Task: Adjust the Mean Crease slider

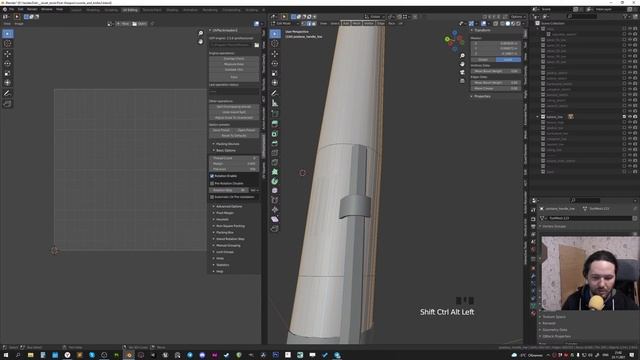Action: click(x=496, y=88)
